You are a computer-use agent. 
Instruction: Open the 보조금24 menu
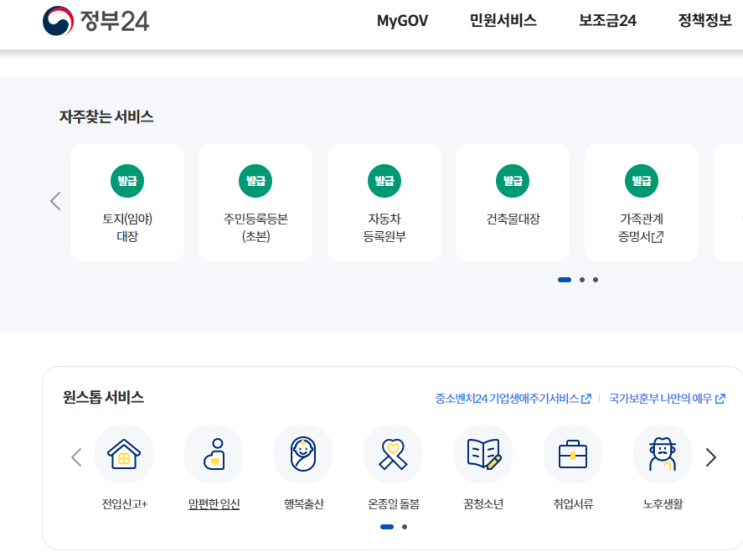(607, 20)
